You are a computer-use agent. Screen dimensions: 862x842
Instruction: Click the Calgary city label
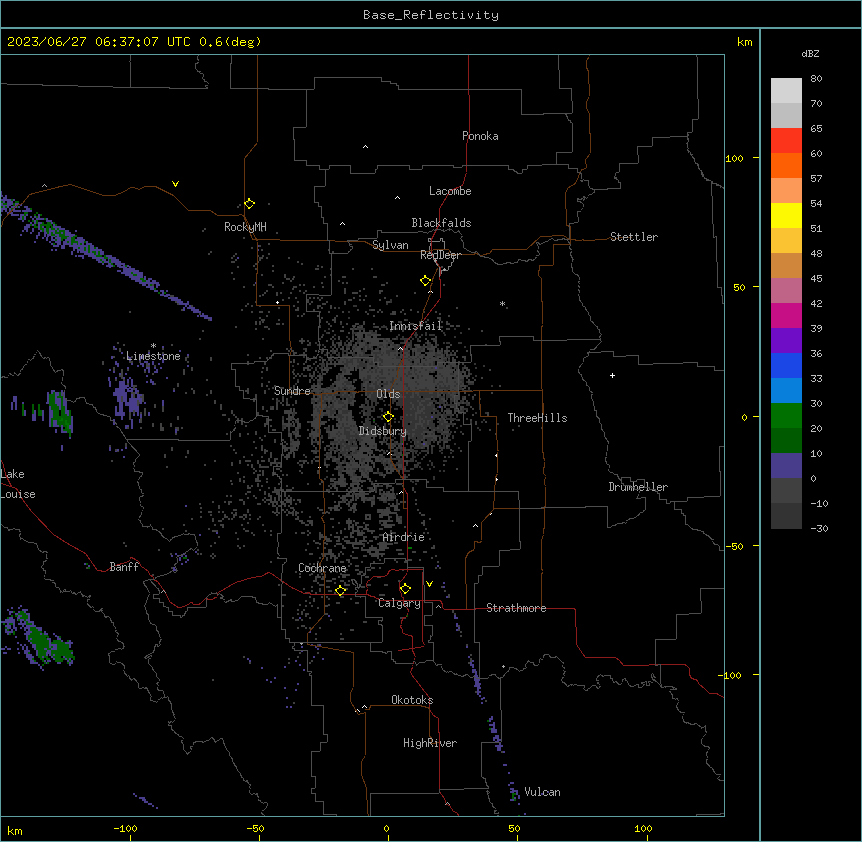click(399, 603)
